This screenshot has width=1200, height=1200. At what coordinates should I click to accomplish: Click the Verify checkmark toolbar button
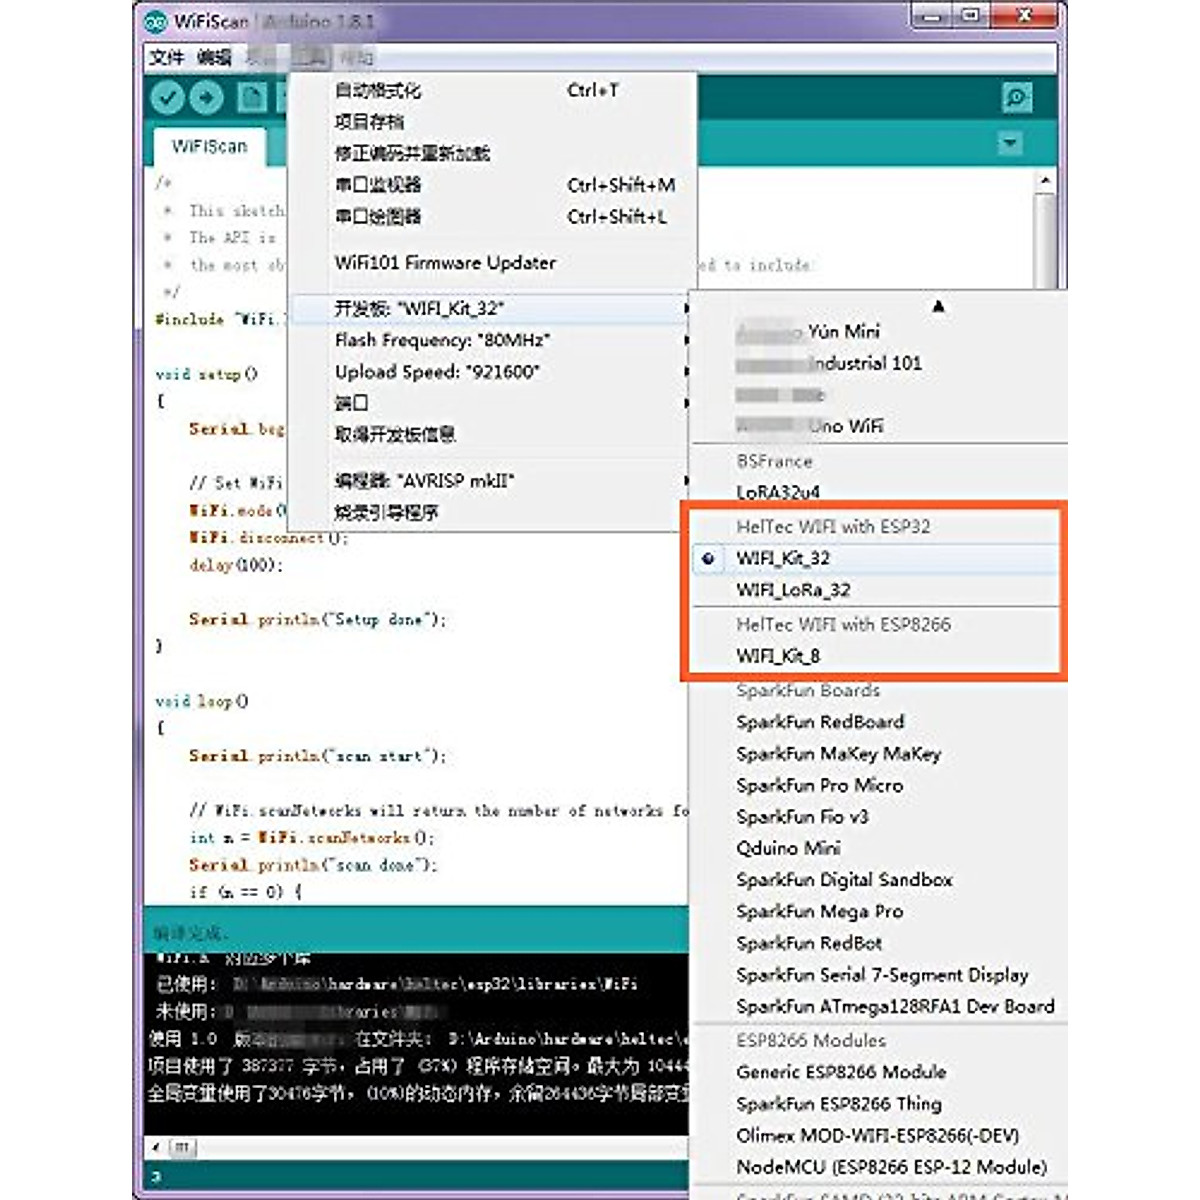(x=167, y=98)
